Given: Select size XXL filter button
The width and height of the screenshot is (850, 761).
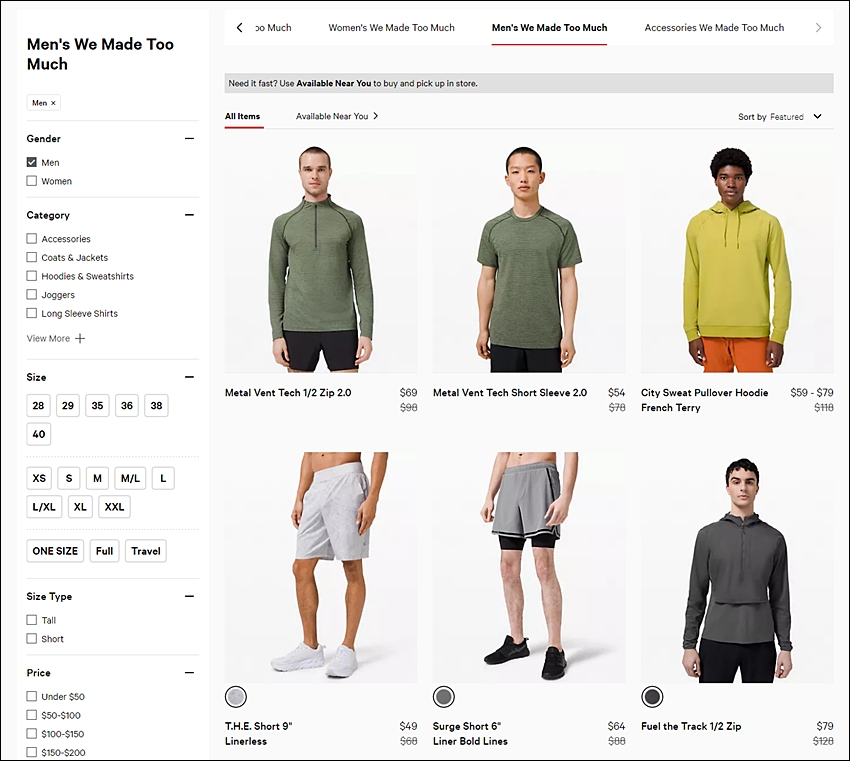Looking at the screenshot, I should 114,507.
